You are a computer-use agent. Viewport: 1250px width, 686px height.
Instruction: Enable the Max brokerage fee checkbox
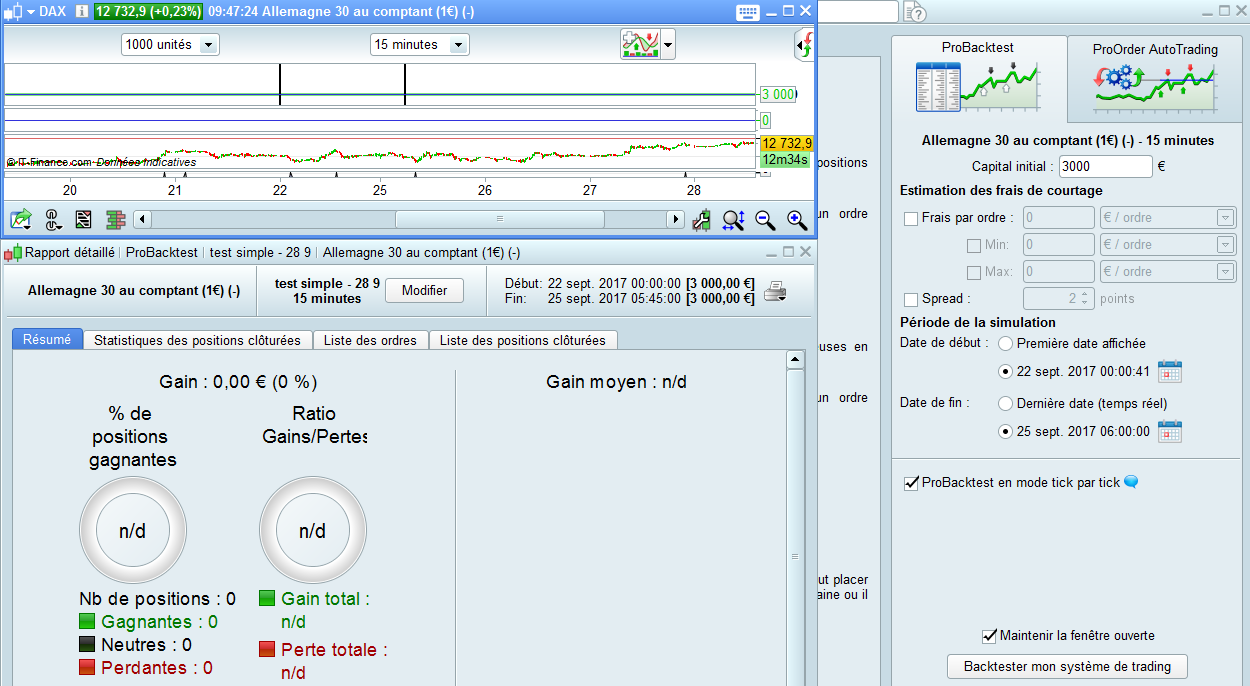[974, 272]
